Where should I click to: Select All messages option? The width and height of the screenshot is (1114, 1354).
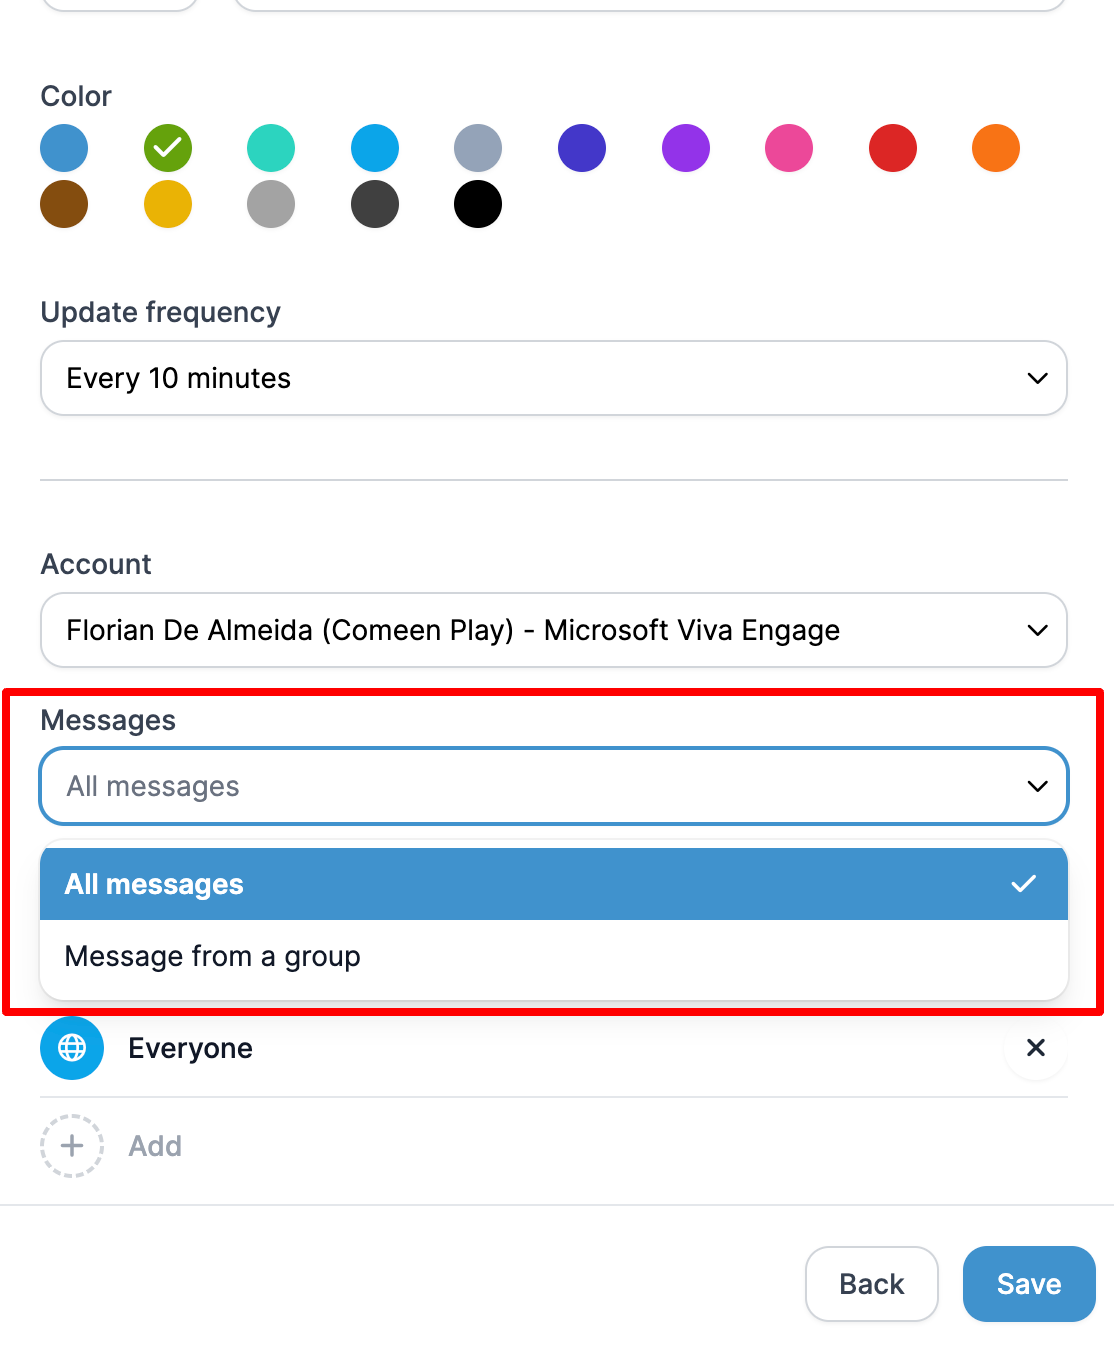[554, 884]
